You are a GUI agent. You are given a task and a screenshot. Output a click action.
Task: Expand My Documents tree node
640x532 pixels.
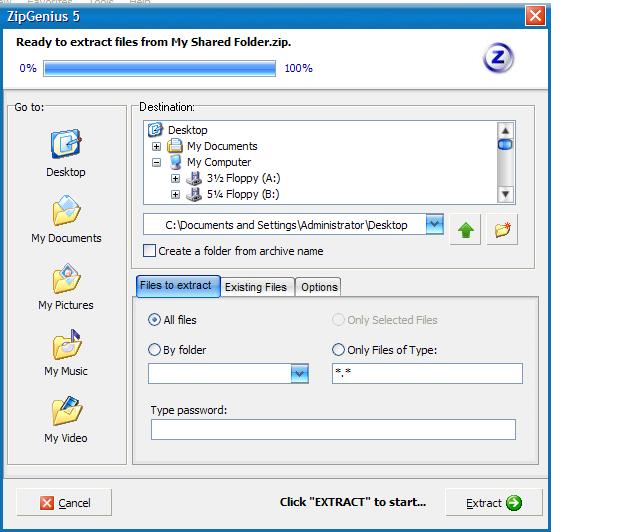156,146
